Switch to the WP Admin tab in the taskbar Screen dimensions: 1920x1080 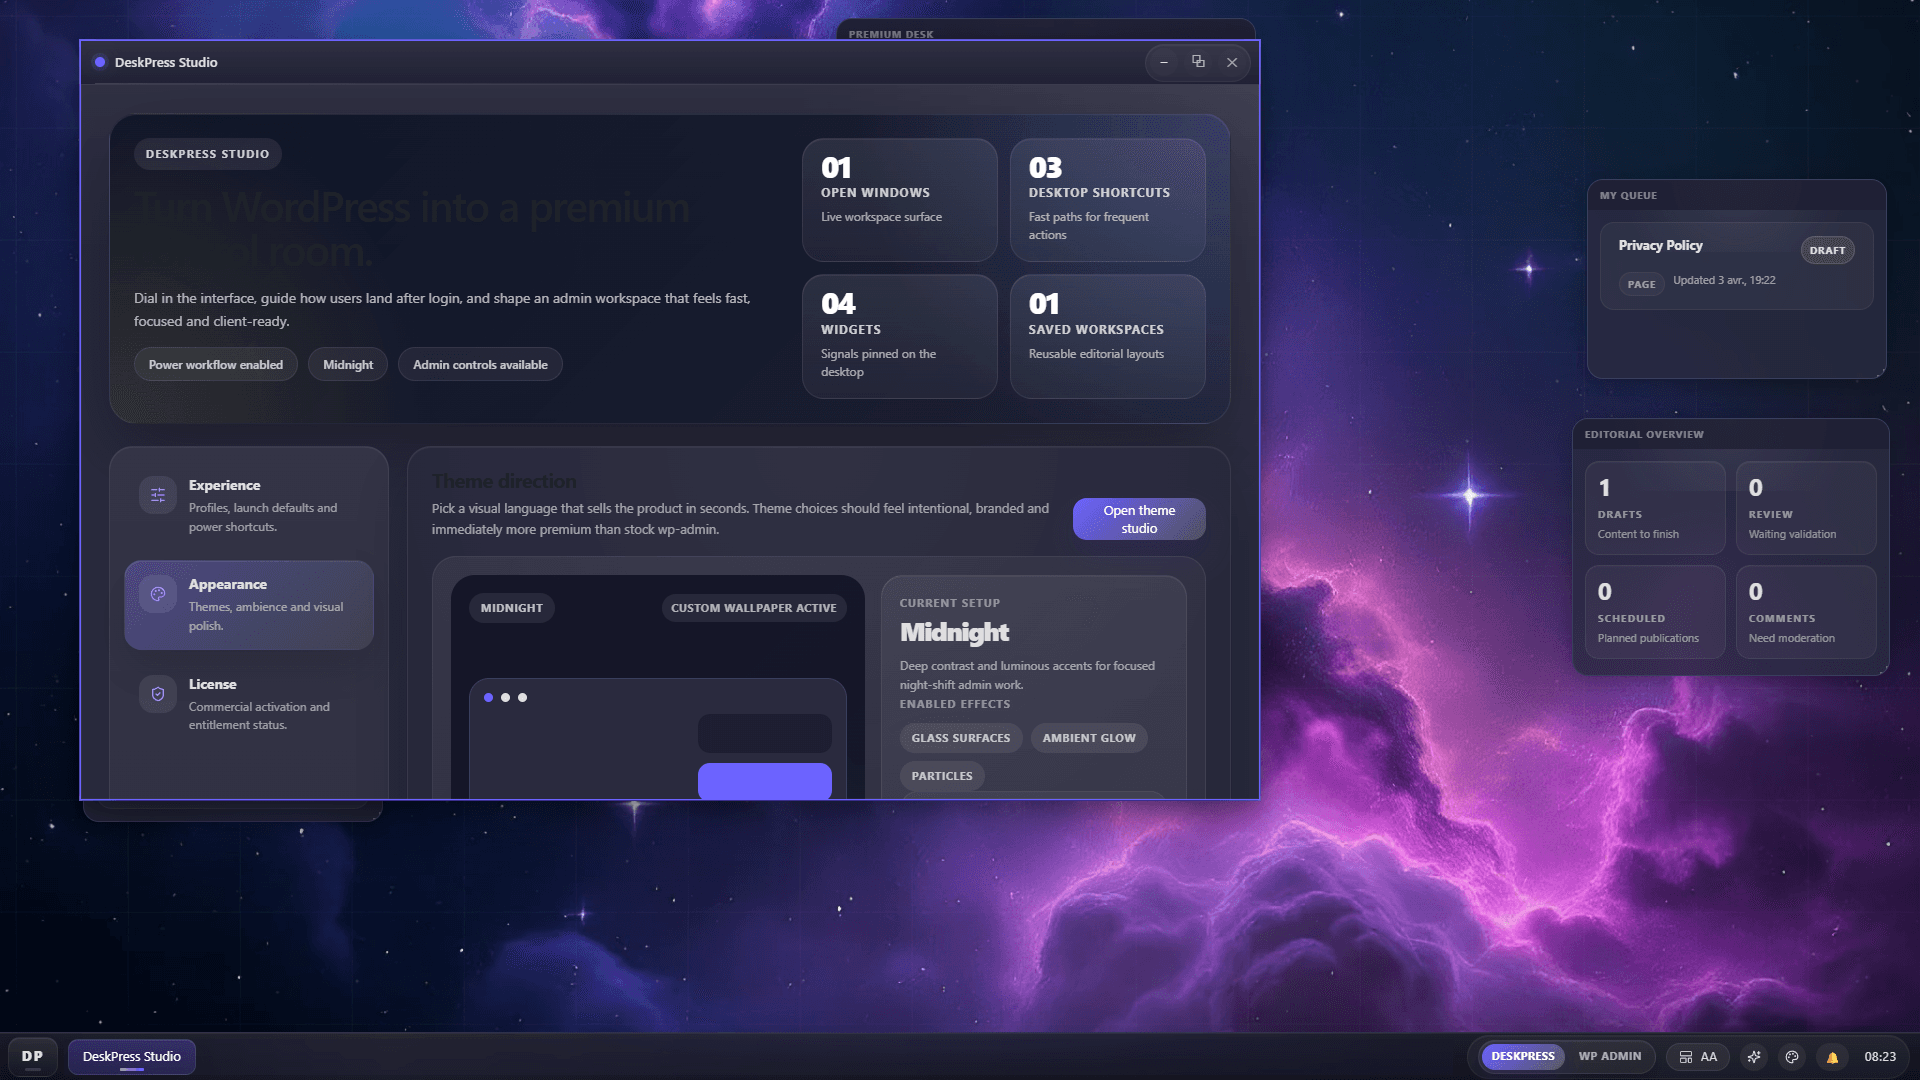click(x=1609, y=1056)
